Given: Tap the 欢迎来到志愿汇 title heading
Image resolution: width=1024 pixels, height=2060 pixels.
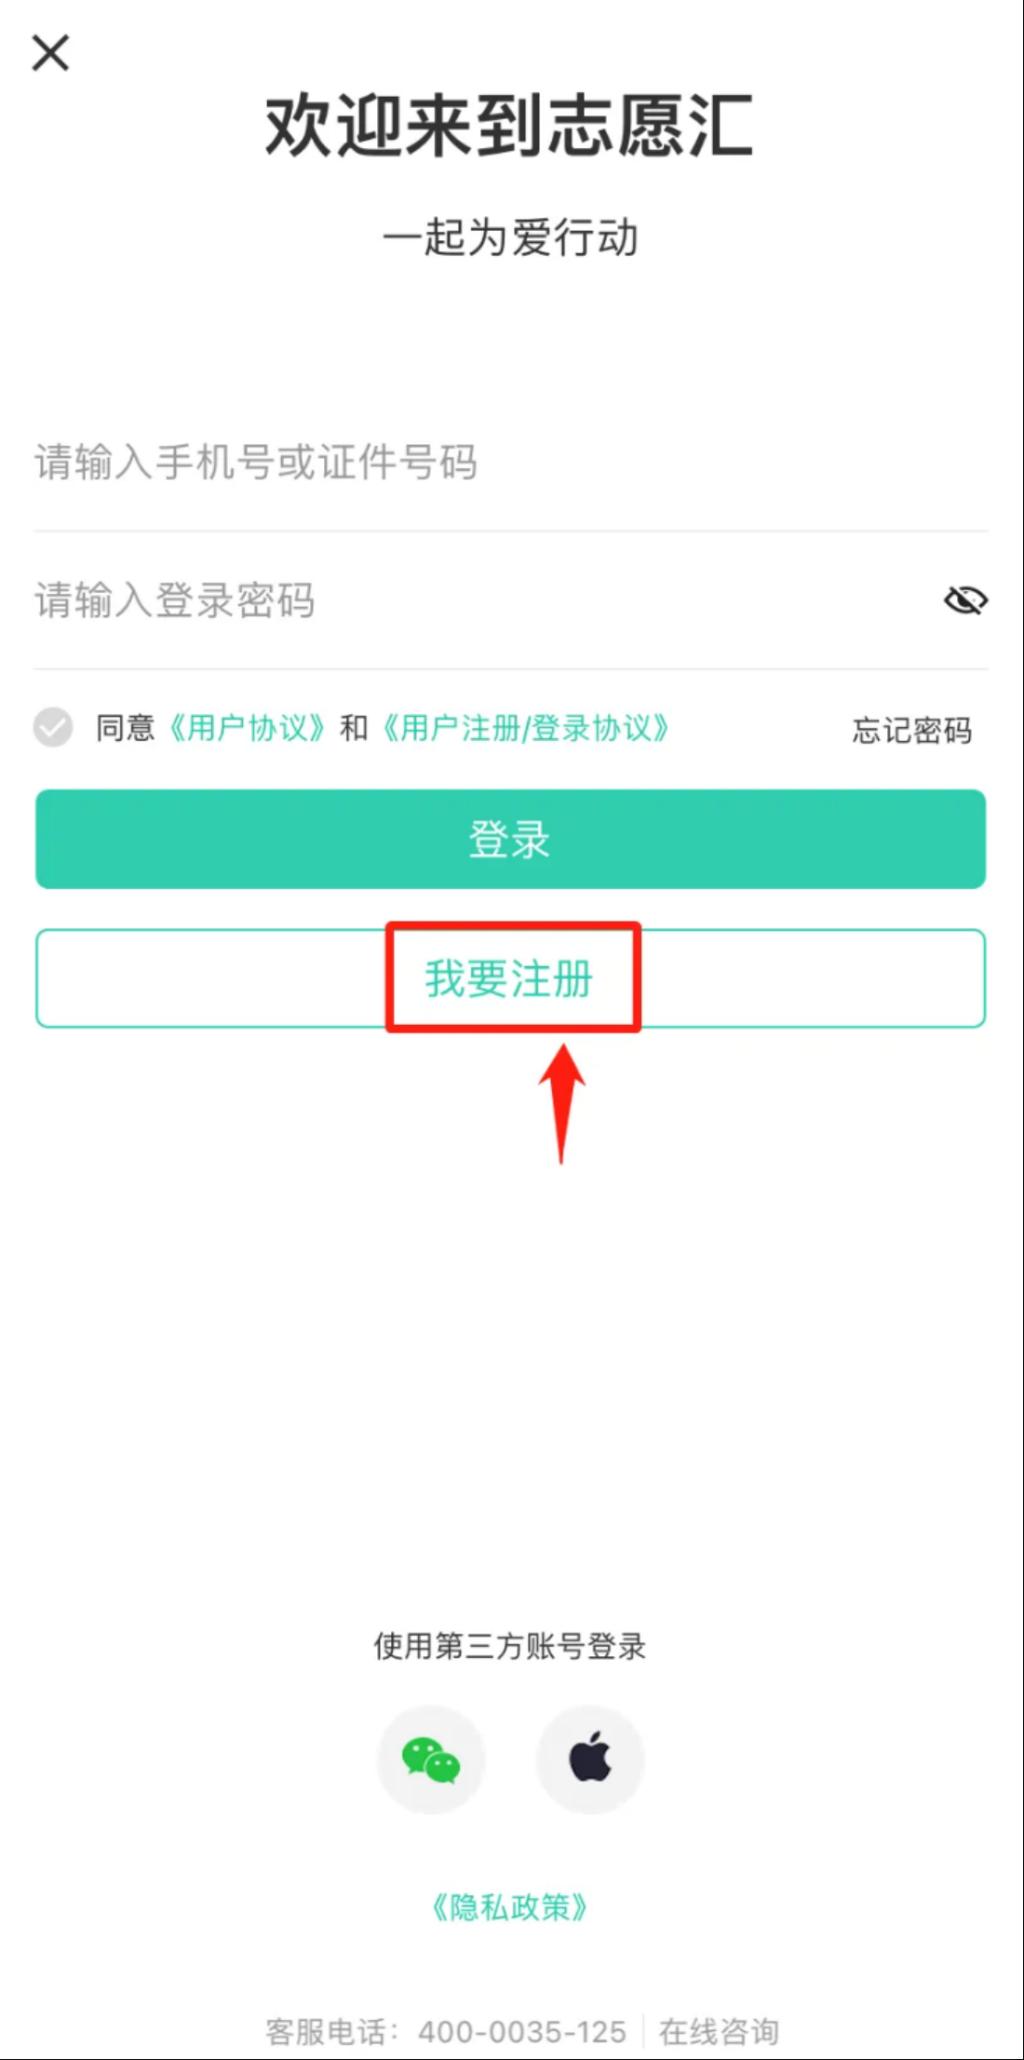Looking at the screenshot, I should point(510,126).
